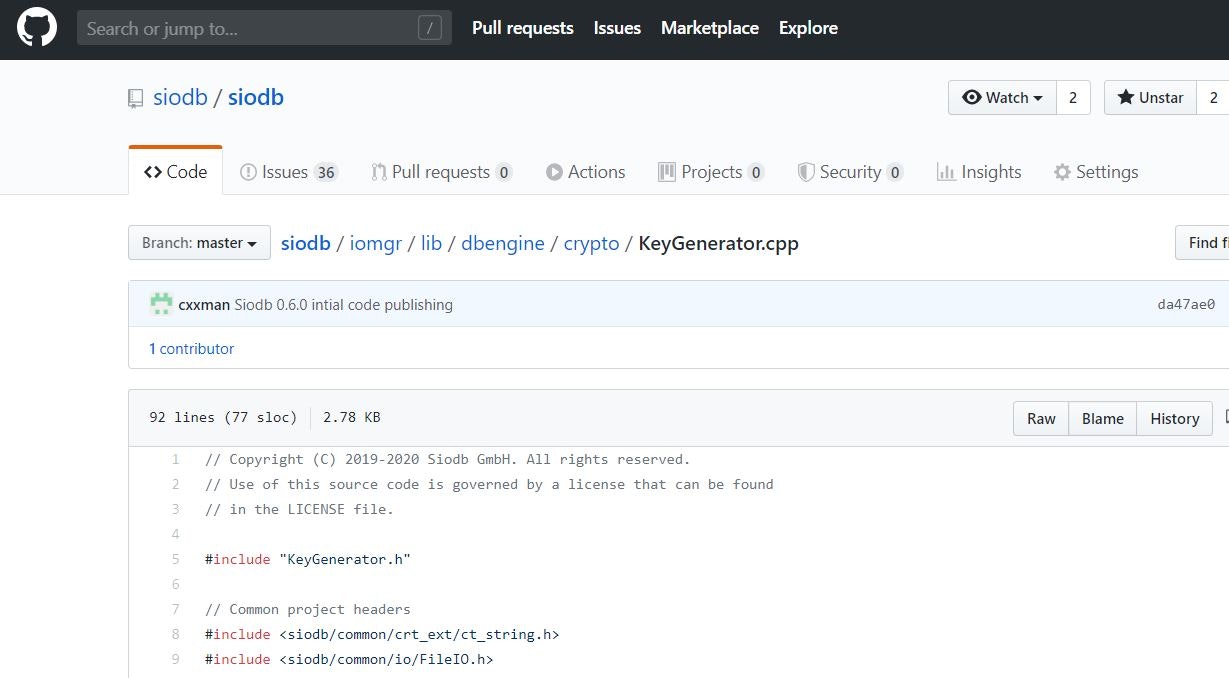The image size is (1229, 678).
Task: Open the Projects section
Action: coord(711,171)
